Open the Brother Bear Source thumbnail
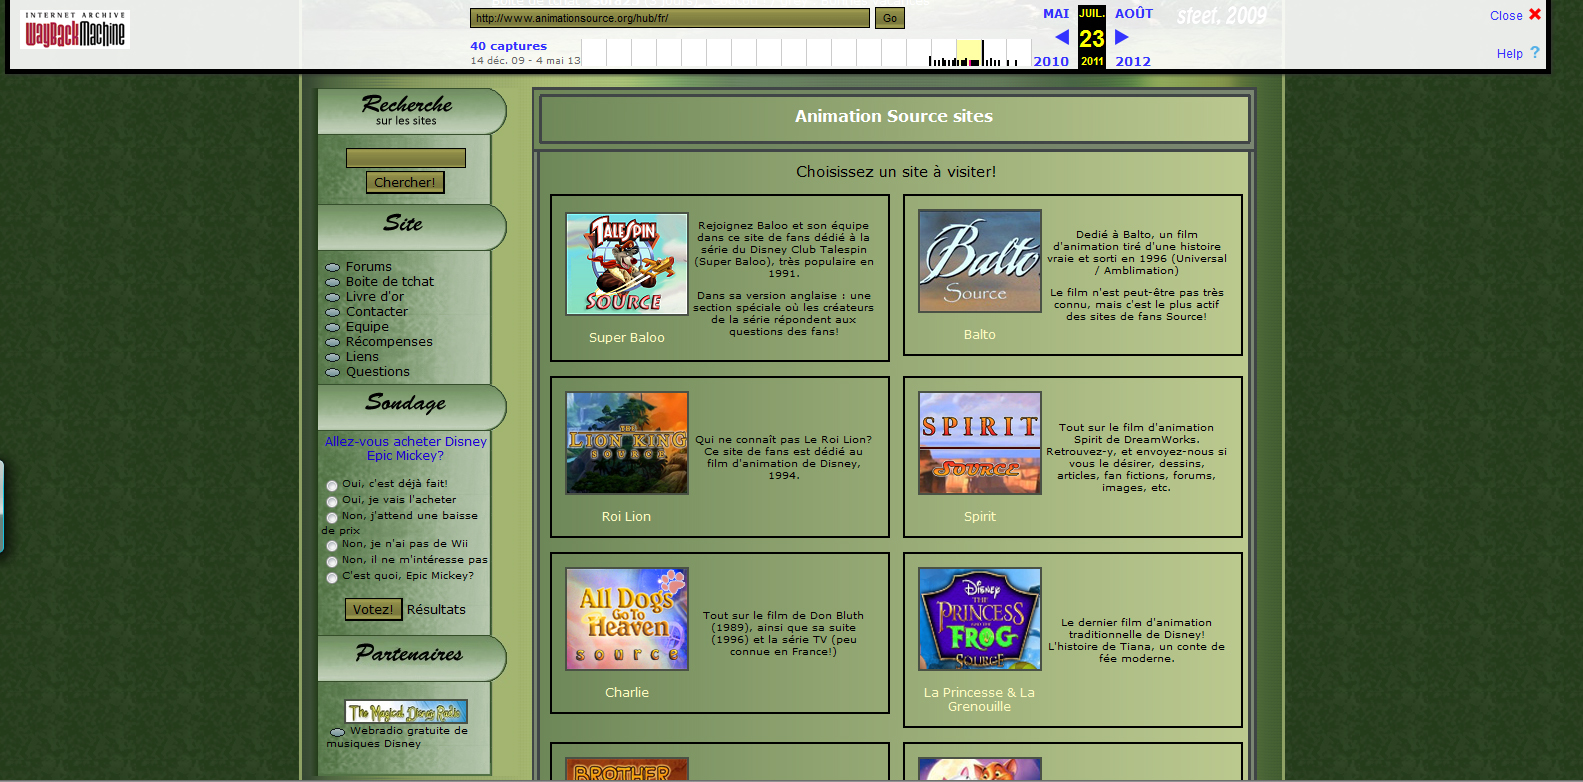The height and width of the screenshot is (782, 1583). click(627, 769)
